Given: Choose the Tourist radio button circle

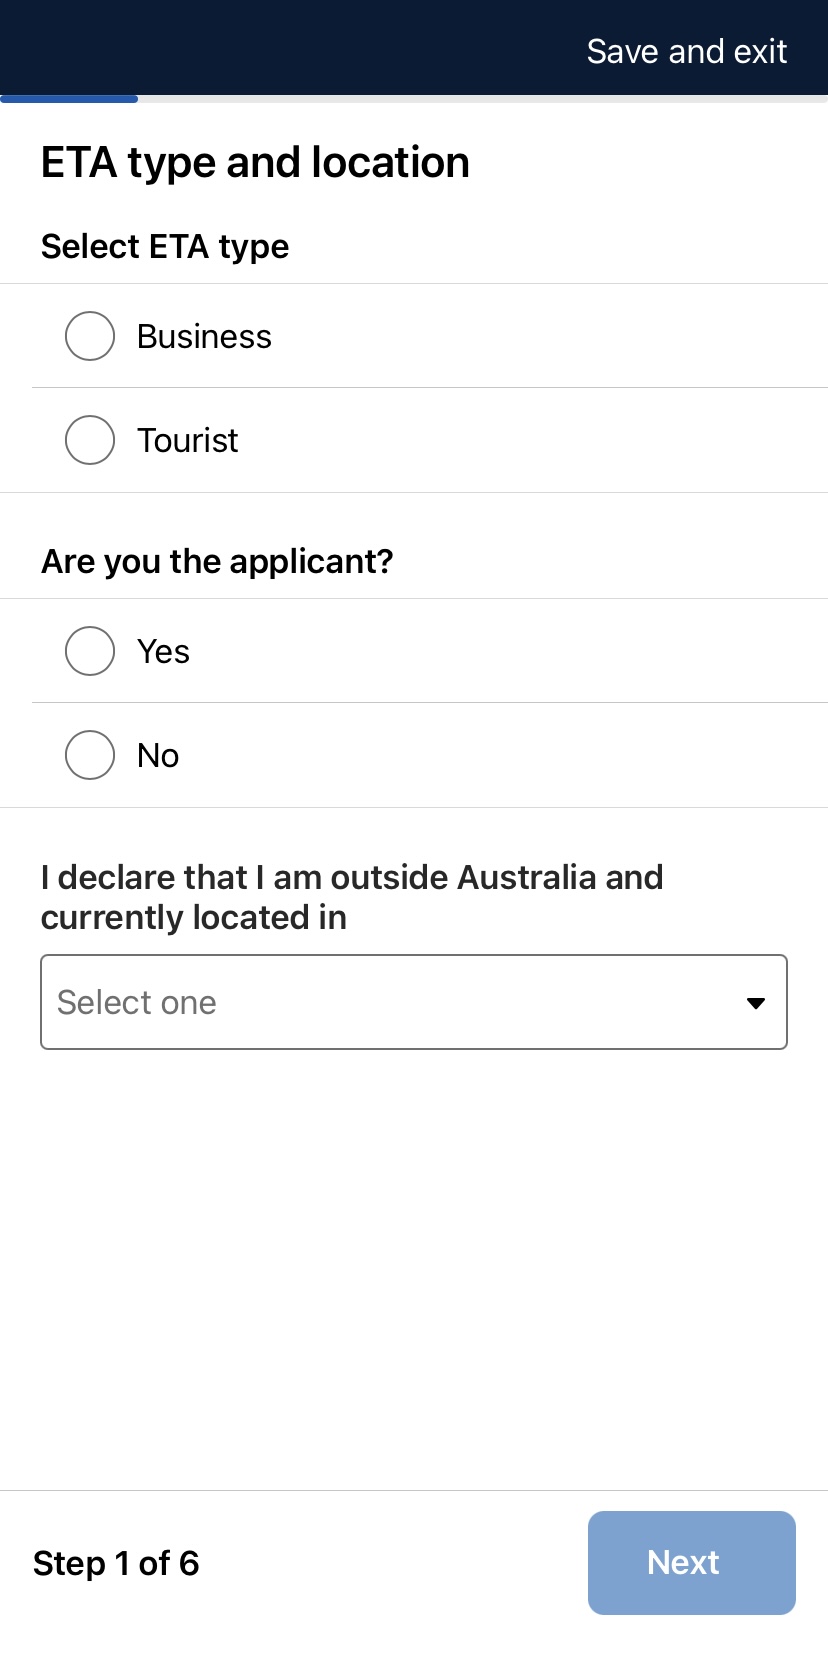Looking at the screenshot, I should 90,440.
